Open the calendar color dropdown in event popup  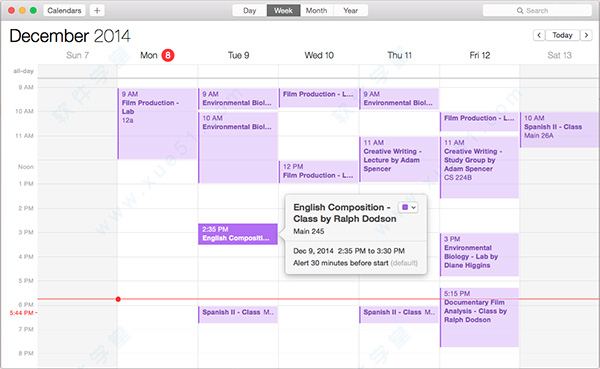[408, 207]
